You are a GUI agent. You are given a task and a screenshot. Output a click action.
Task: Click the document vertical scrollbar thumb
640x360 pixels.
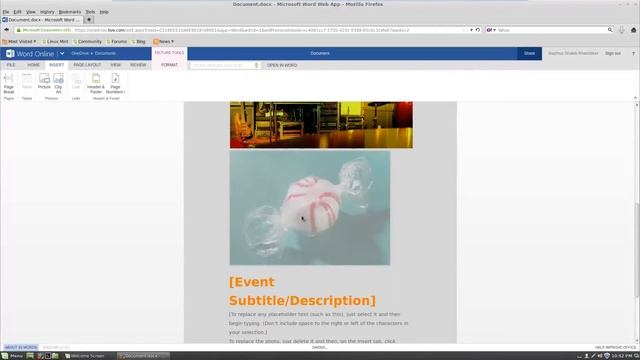pos(636,250)
